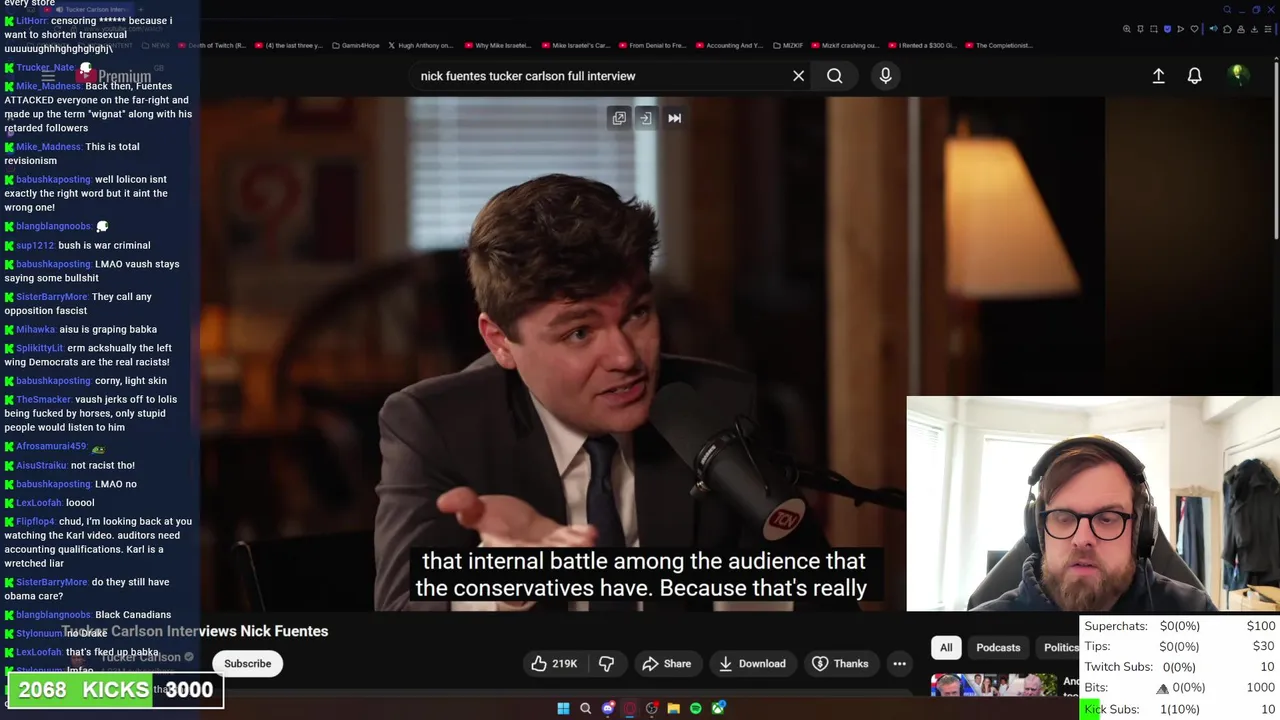Click the video title 'Tucker Carlson Interviews Nick Fuentes'
Screen dimensions: 1280x720
point(195,631)
